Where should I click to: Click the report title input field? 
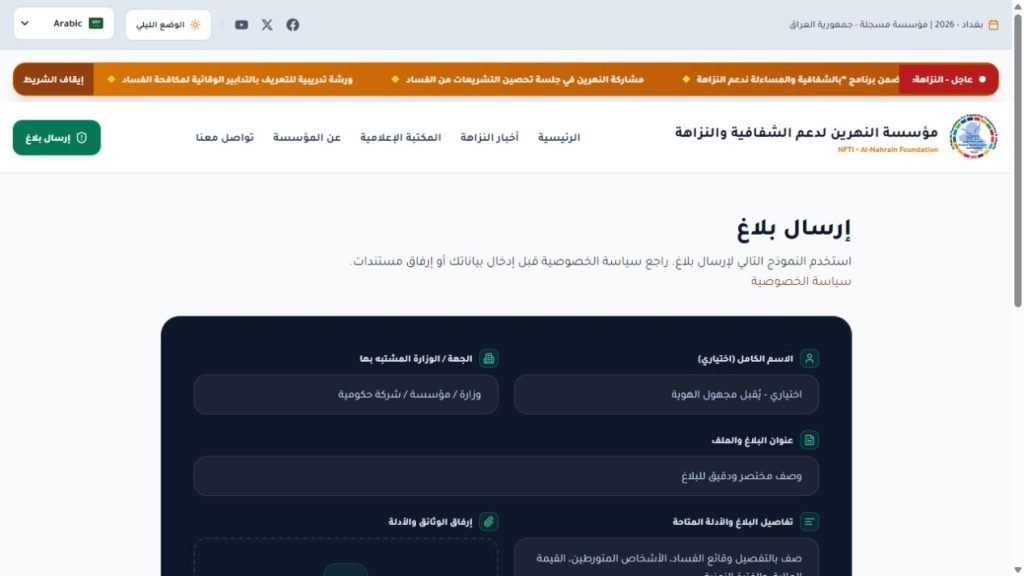click(x=506, y=476)
